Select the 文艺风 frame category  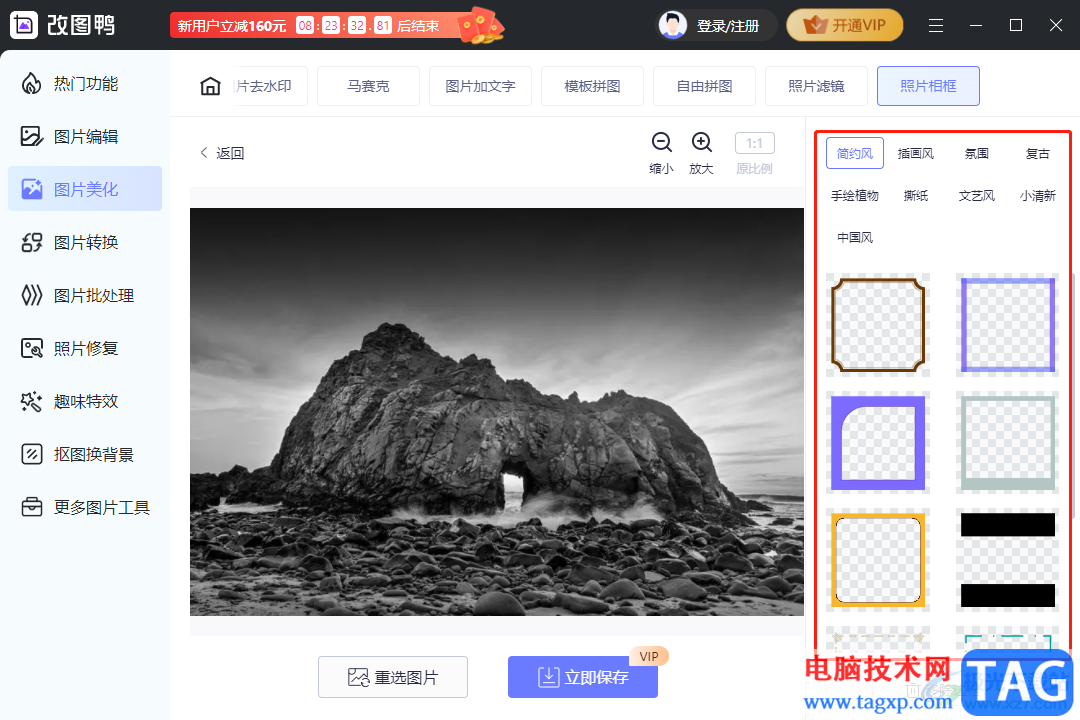(976, 196)
